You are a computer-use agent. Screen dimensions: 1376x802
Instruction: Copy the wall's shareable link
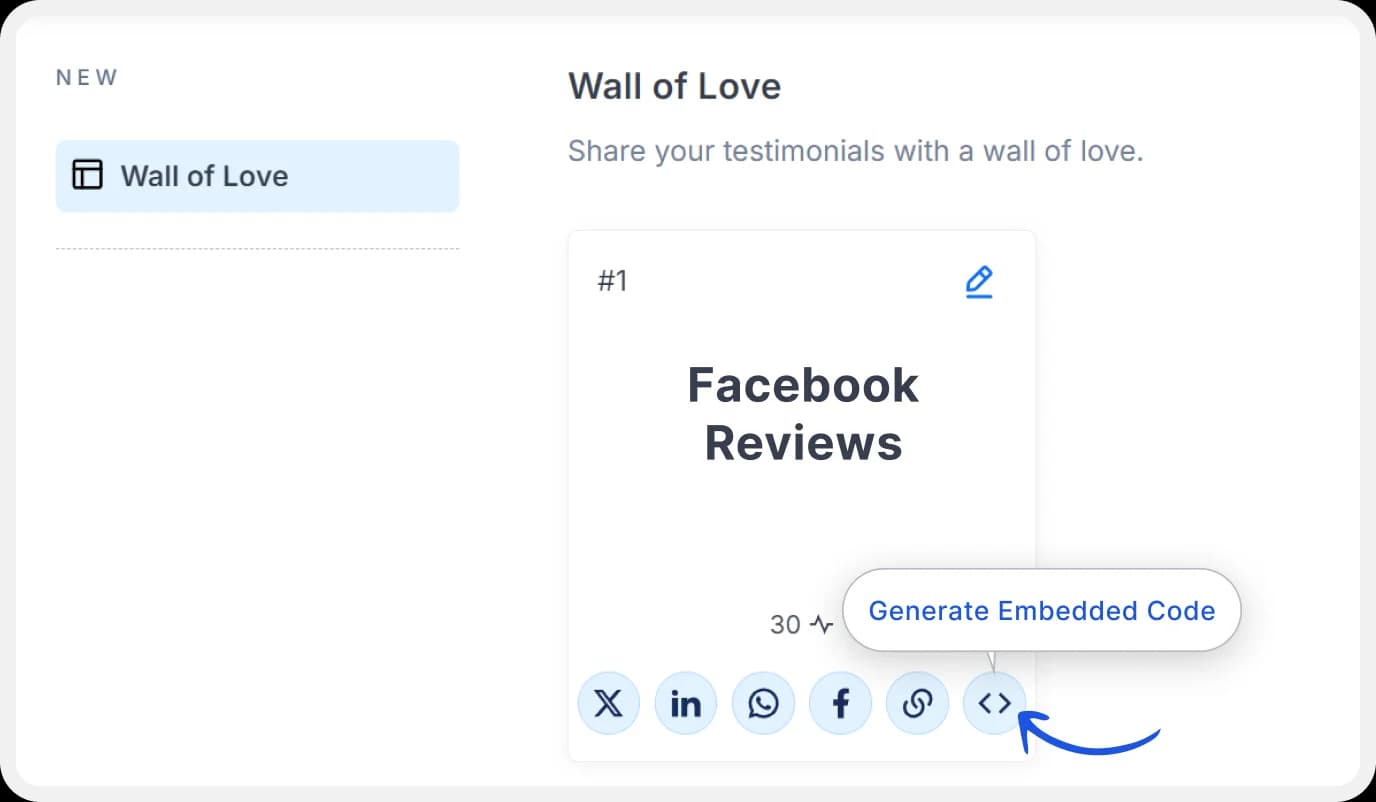coord(917,703)
